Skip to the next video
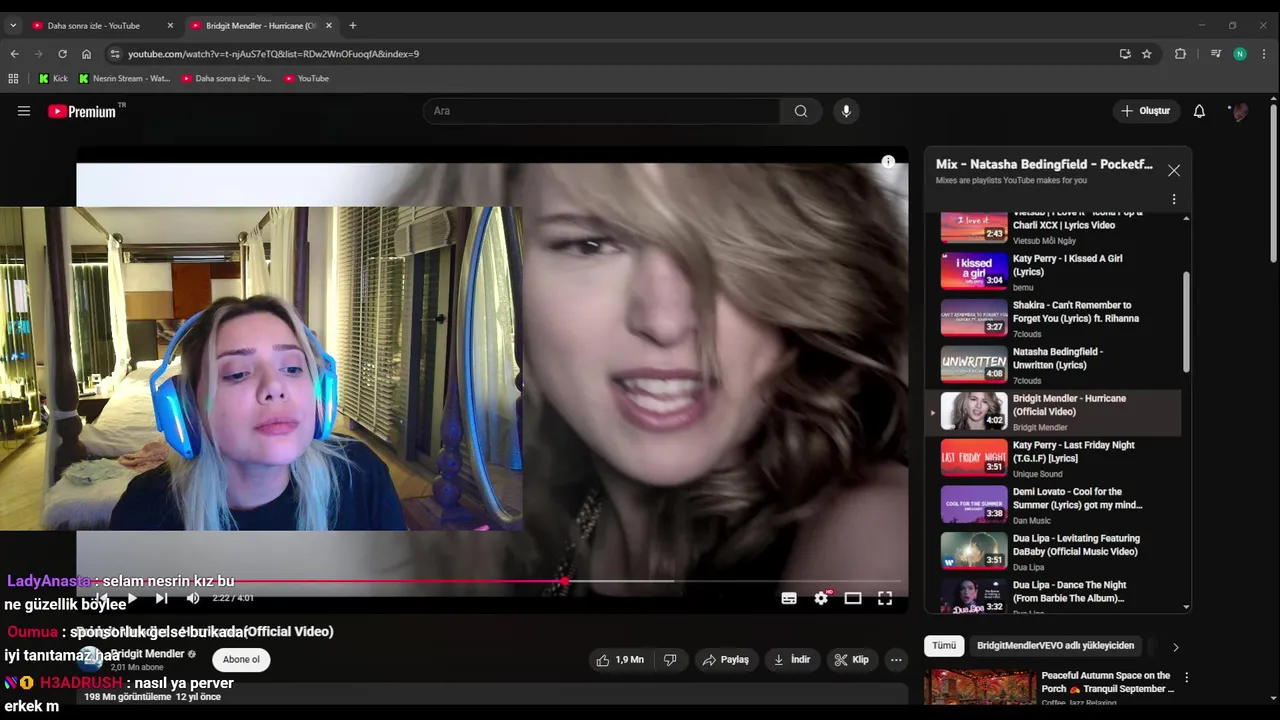 pyautogui.click(x=161, y=598)
